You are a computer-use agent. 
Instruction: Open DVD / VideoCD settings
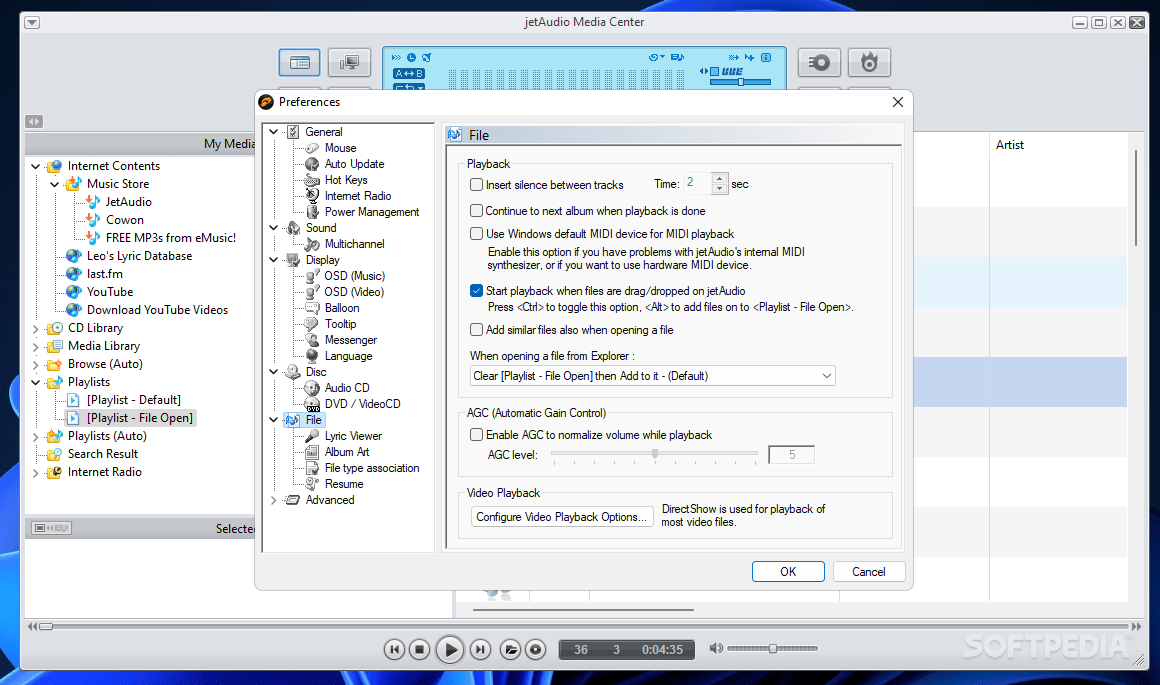coord(362,404)
